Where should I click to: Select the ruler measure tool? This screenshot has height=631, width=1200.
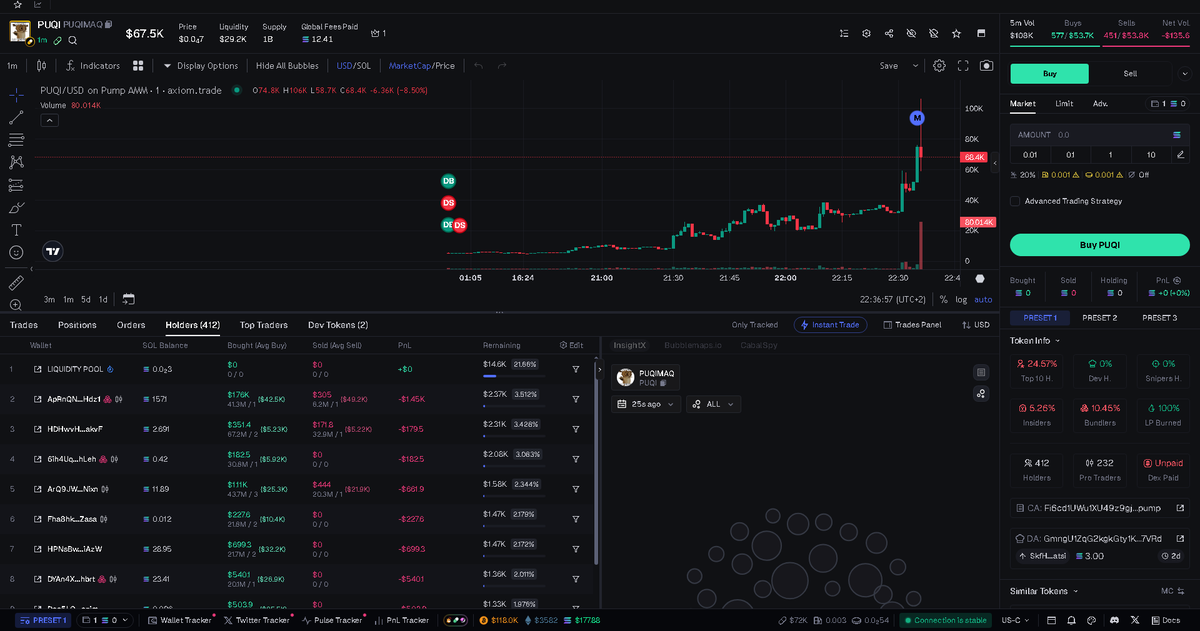pyautogui.click(x=16, y=283)
